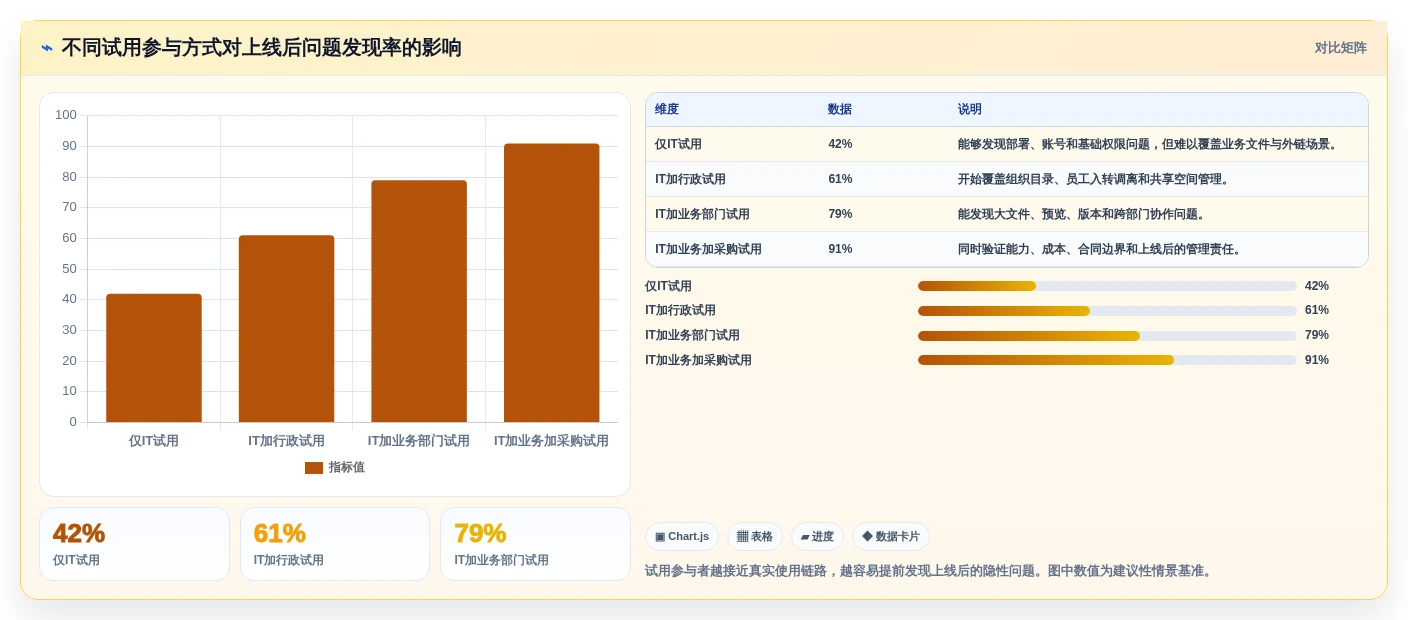1408x620 pixels.
Task: Click the 79% value in the table
Action: [840, 215]
